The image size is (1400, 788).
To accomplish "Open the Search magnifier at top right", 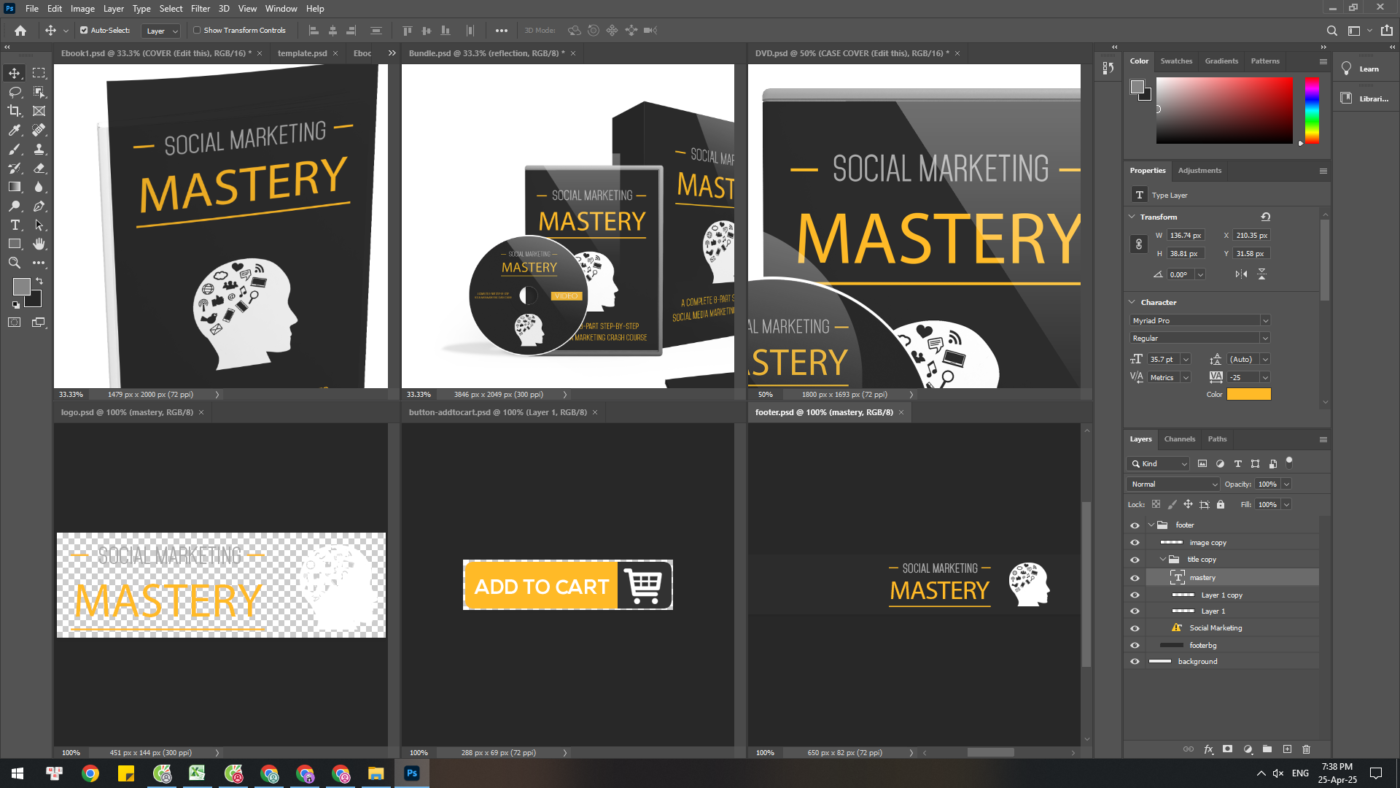I will pyautogui.click(x=1331, y=31).
